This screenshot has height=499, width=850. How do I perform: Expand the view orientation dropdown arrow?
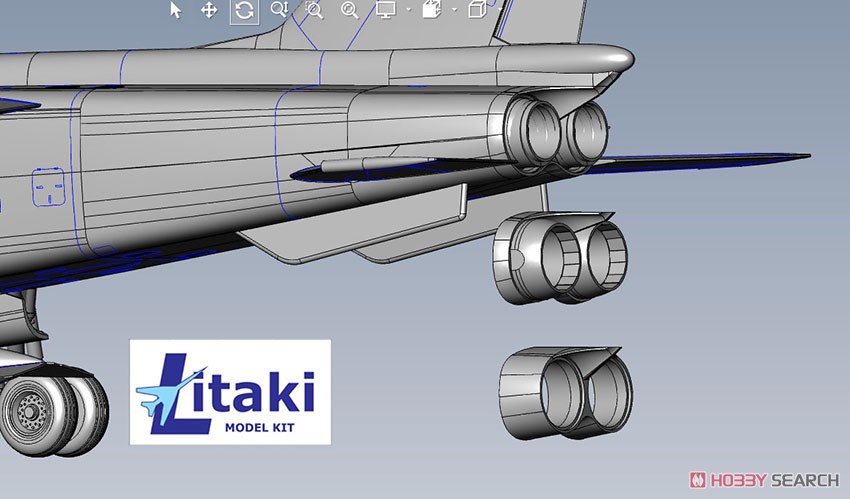tap(454, 10)
